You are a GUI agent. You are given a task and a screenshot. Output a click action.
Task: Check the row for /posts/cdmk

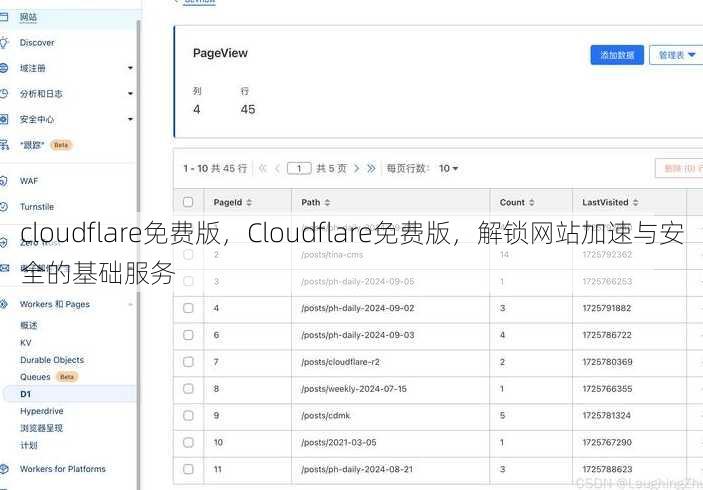[188, 416]
